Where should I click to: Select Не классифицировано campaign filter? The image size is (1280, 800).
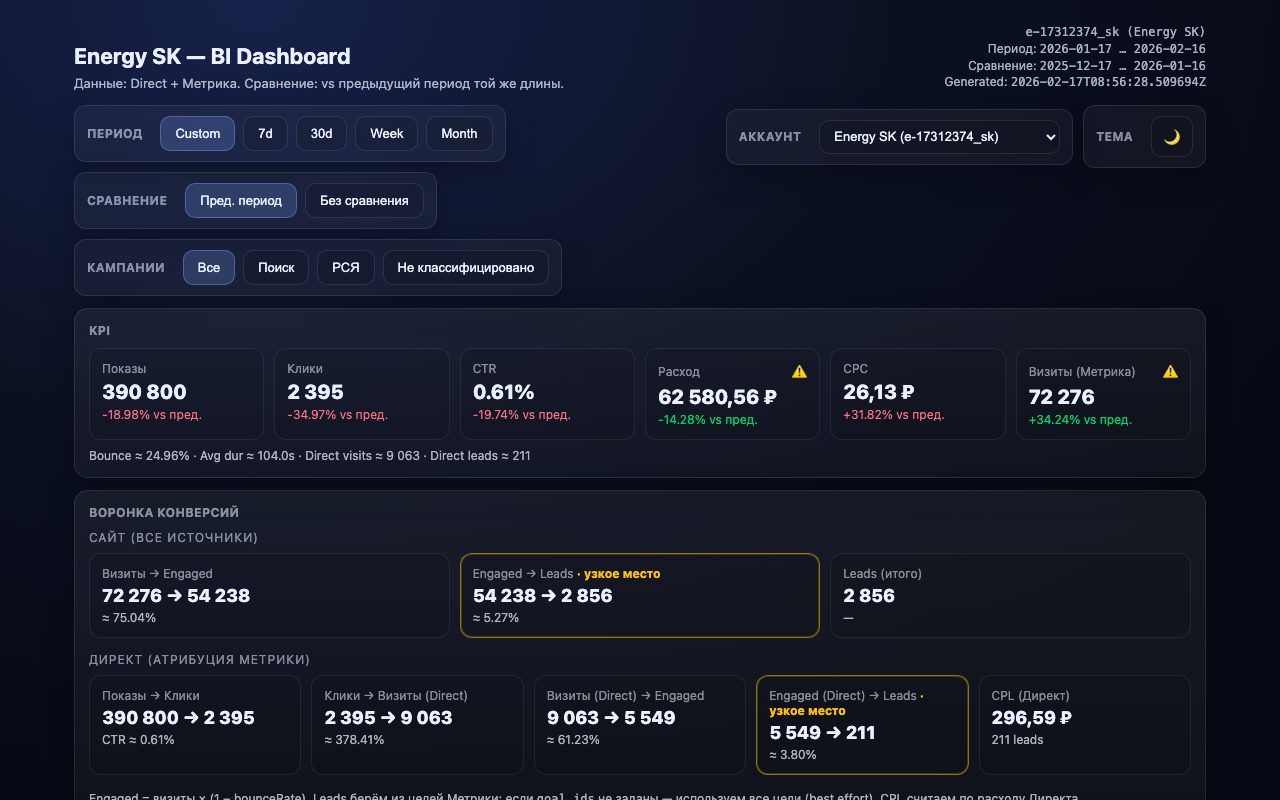[x=466, y=267]
